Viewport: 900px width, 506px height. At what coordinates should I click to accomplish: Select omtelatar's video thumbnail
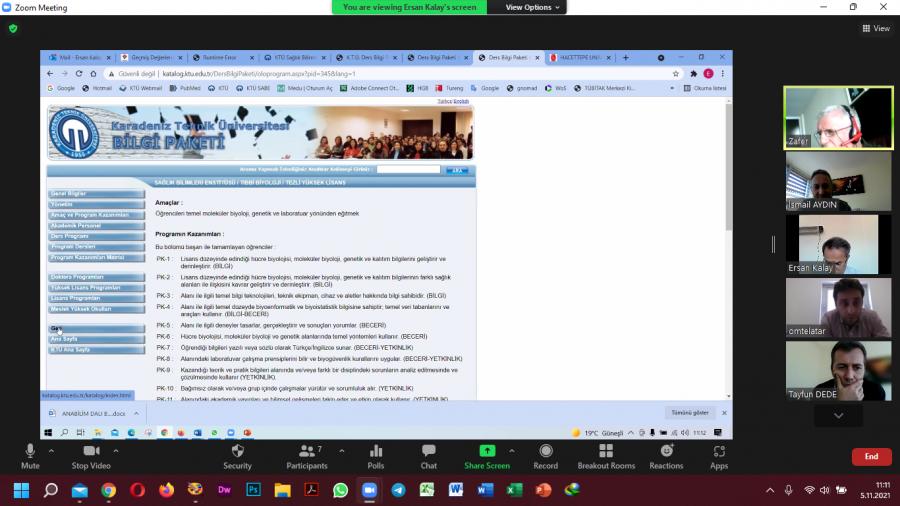click(838, 308)
